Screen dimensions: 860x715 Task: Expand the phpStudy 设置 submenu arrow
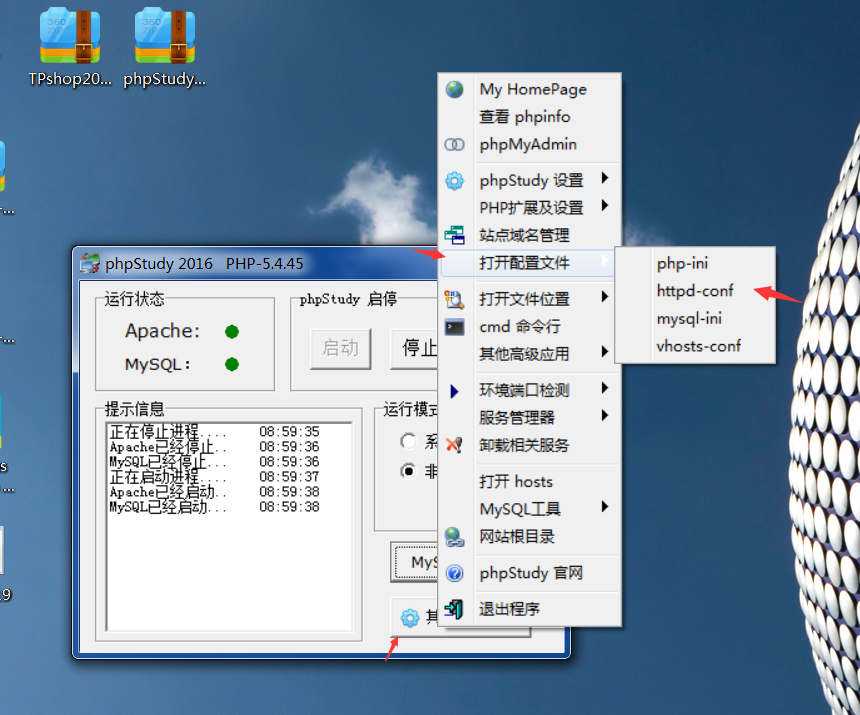pos(604,178)
